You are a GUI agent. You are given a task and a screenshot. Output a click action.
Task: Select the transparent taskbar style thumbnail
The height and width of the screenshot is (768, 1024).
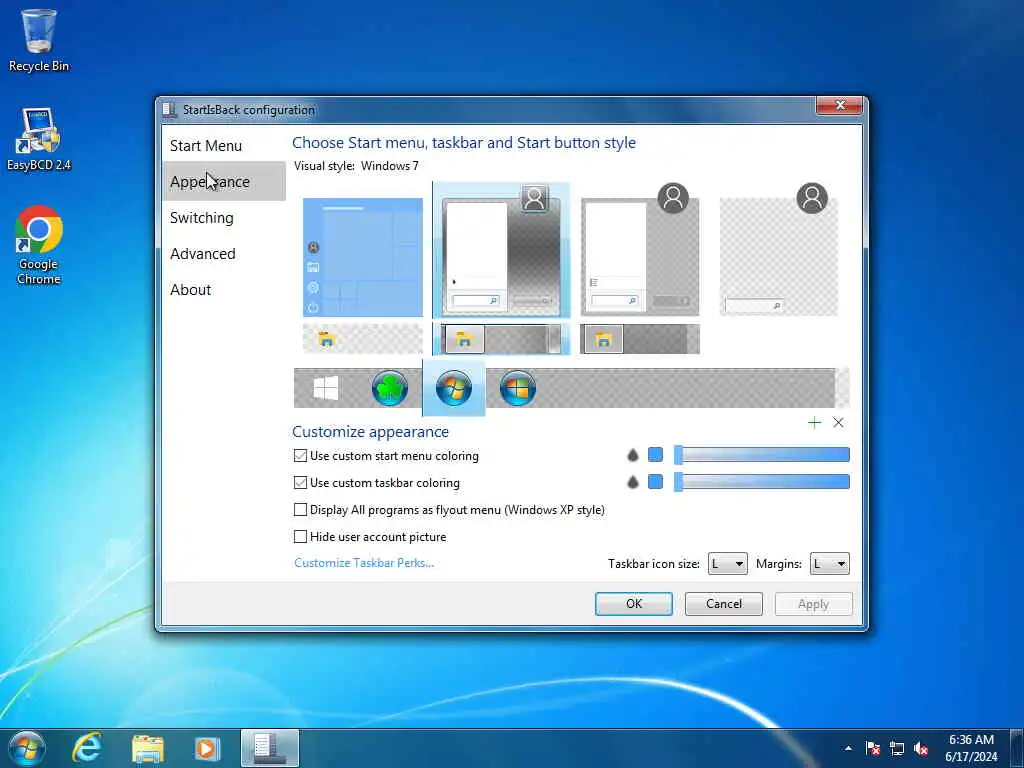362,339
